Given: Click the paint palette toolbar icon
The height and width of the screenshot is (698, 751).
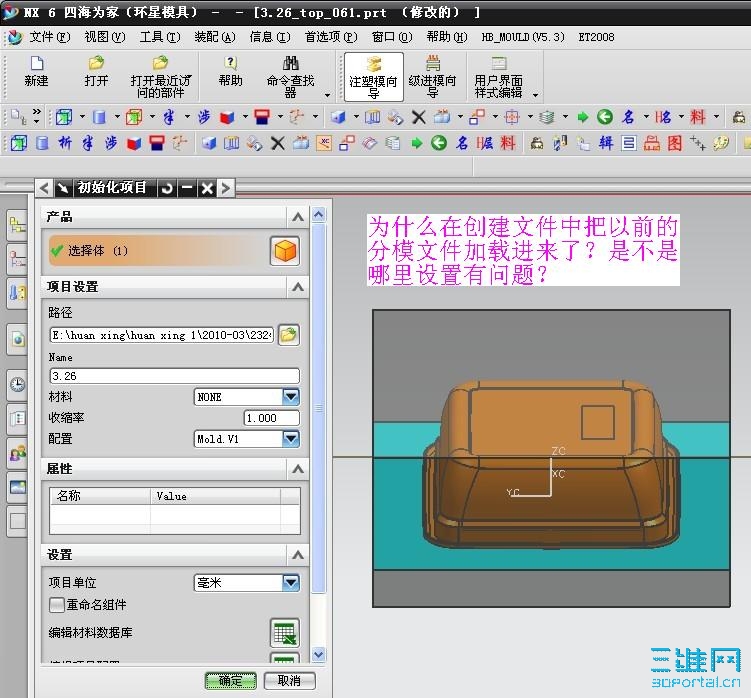Looking at the screenshot, I should click(x=721, y=143).
